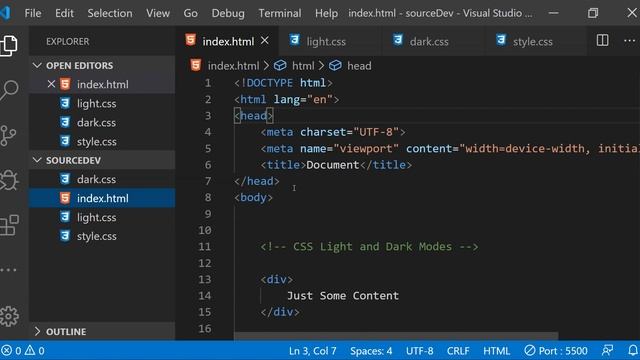Open the Terminal menu
Screen dimensions: 640x360
(x=280, y=13)
